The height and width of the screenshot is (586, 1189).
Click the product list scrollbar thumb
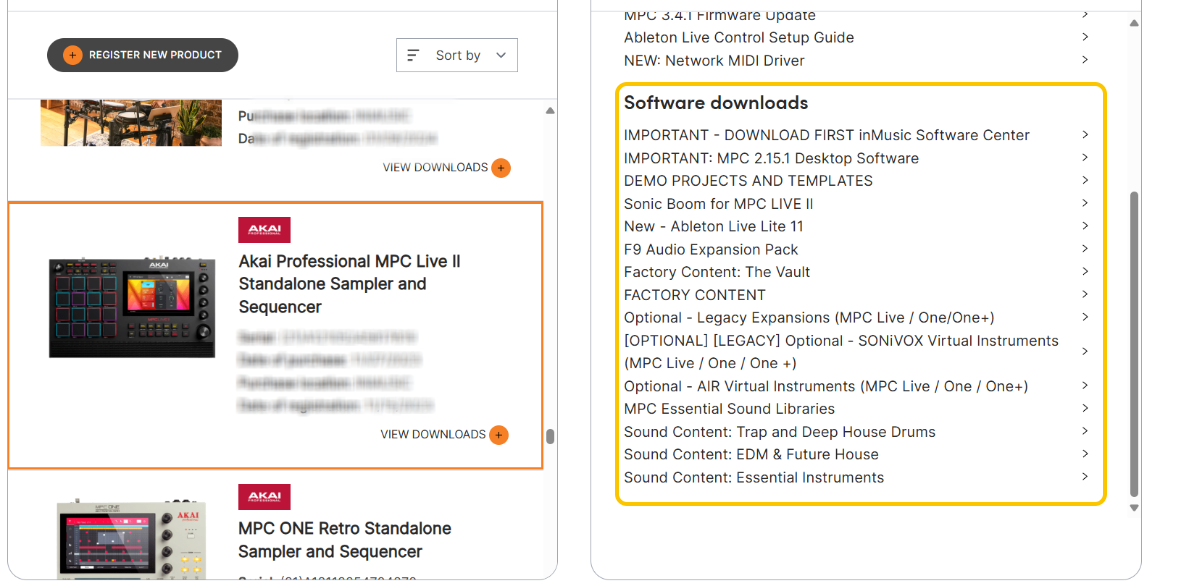click(x=551, y=437)
